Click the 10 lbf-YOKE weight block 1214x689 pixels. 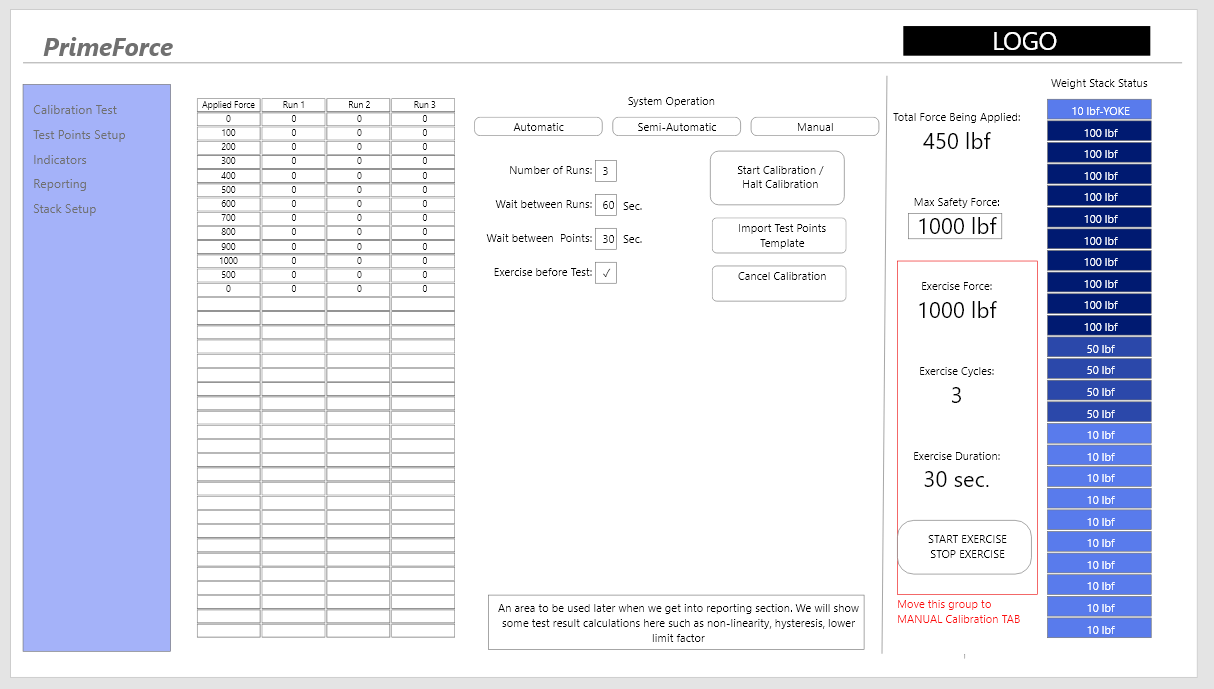pyautogui.click(x=1100, y=110)
